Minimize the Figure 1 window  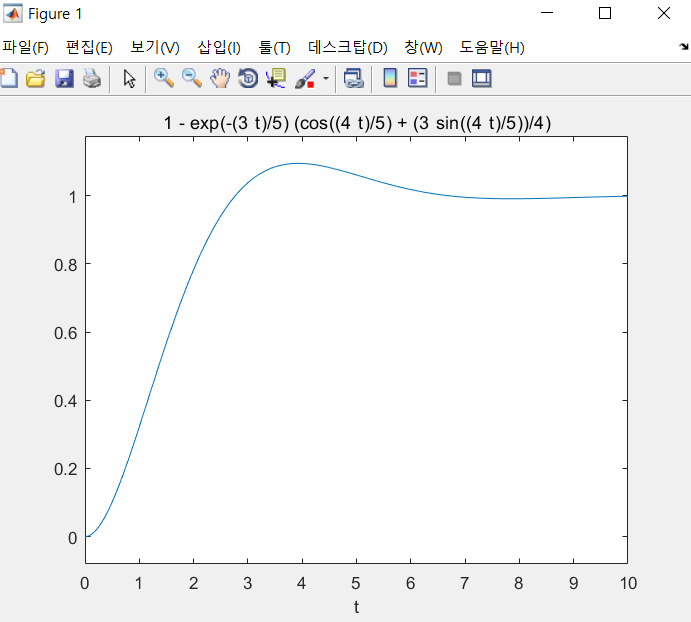547,13
